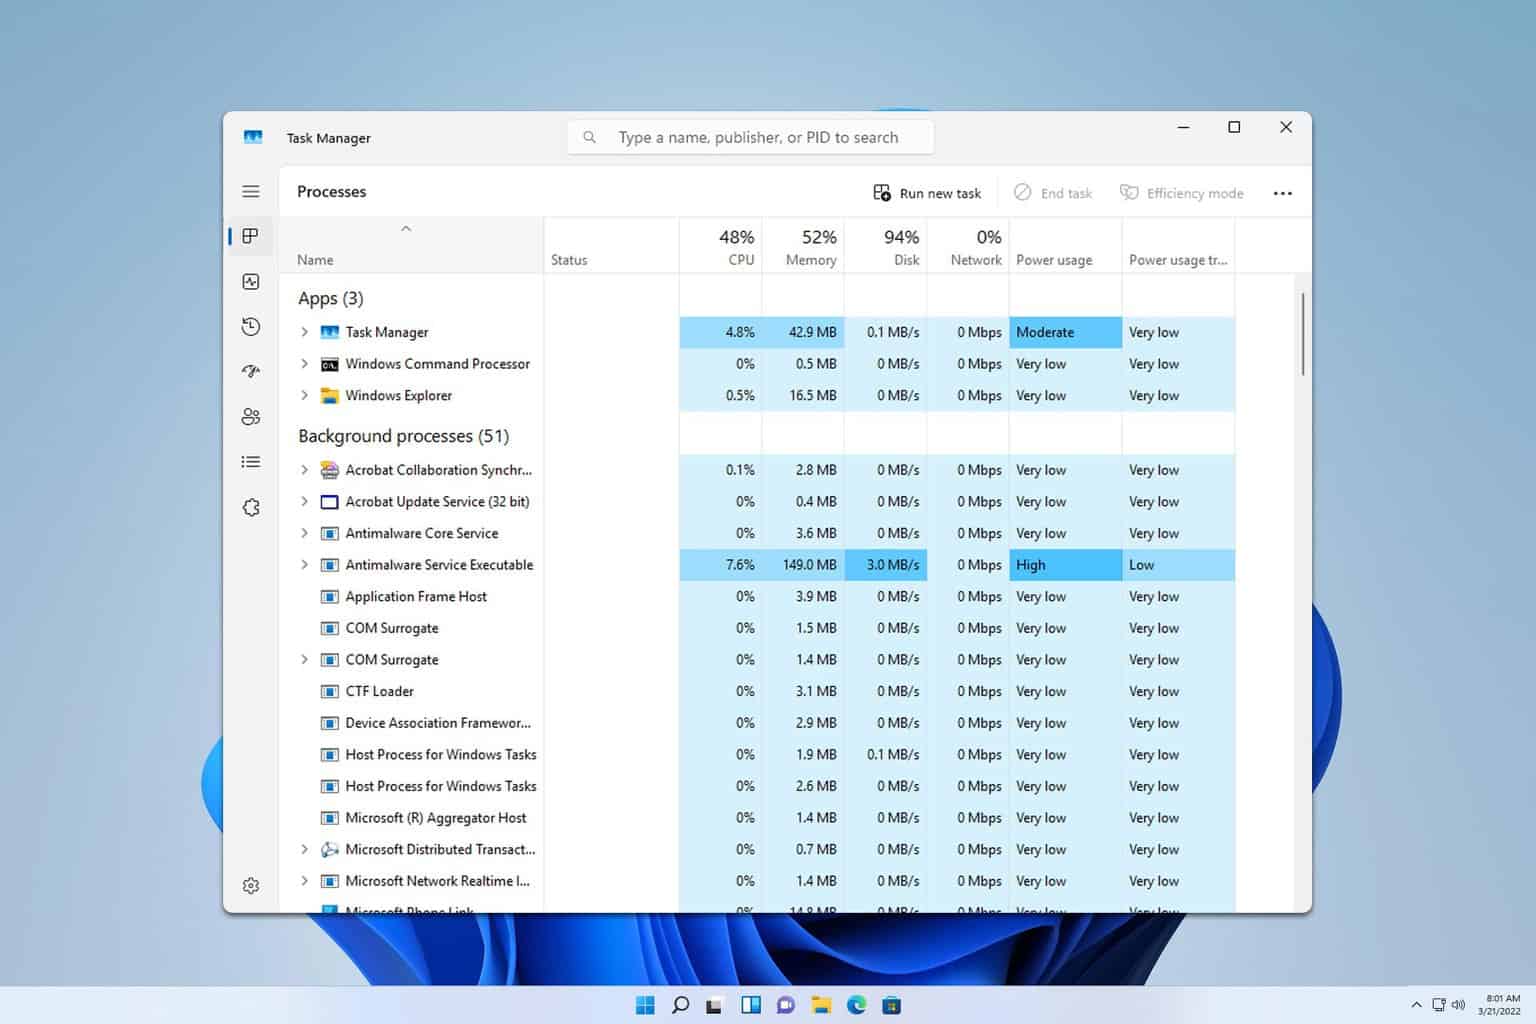Expand Acrobat Collaboration Synchronizer row
The height and width of the screenshot is (1024, 1536).
click(304, 470)
